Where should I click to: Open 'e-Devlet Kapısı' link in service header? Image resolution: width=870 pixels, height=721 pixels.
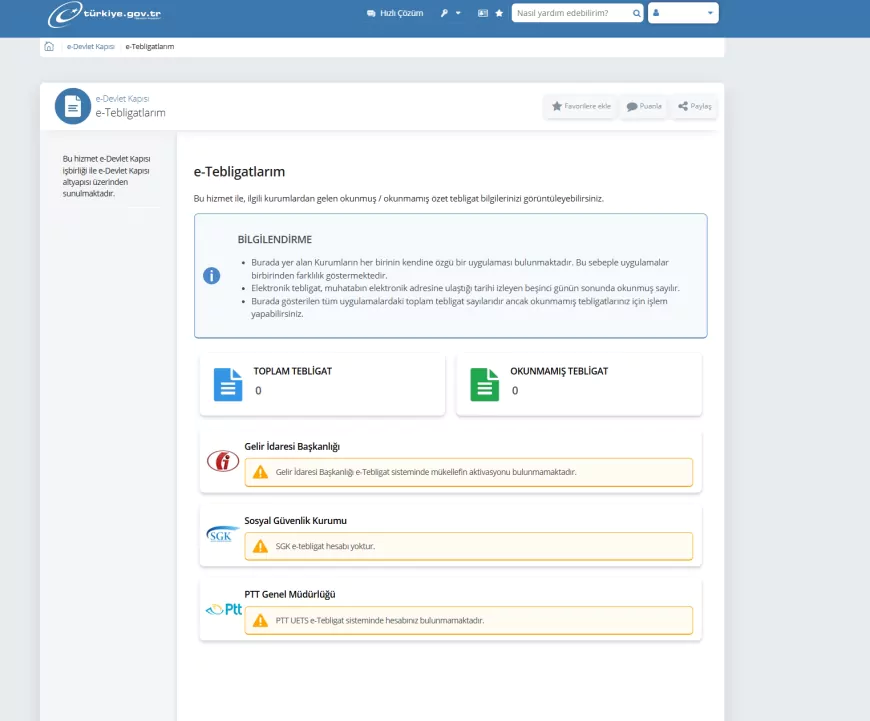pyautogui.click(x=122, y=99)
